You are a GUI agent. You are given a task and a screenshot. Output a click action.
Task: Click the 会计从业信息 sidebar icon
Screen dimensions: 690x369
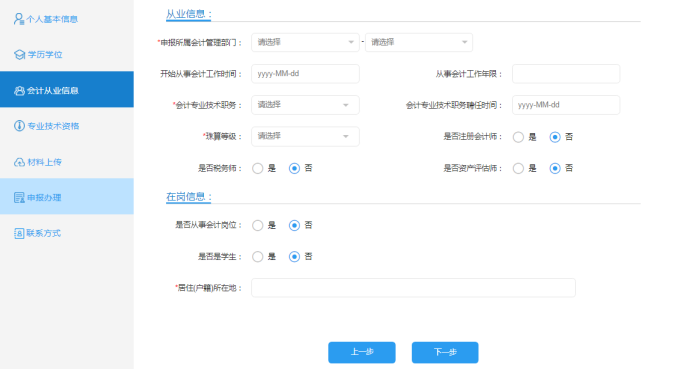(19, 91)
